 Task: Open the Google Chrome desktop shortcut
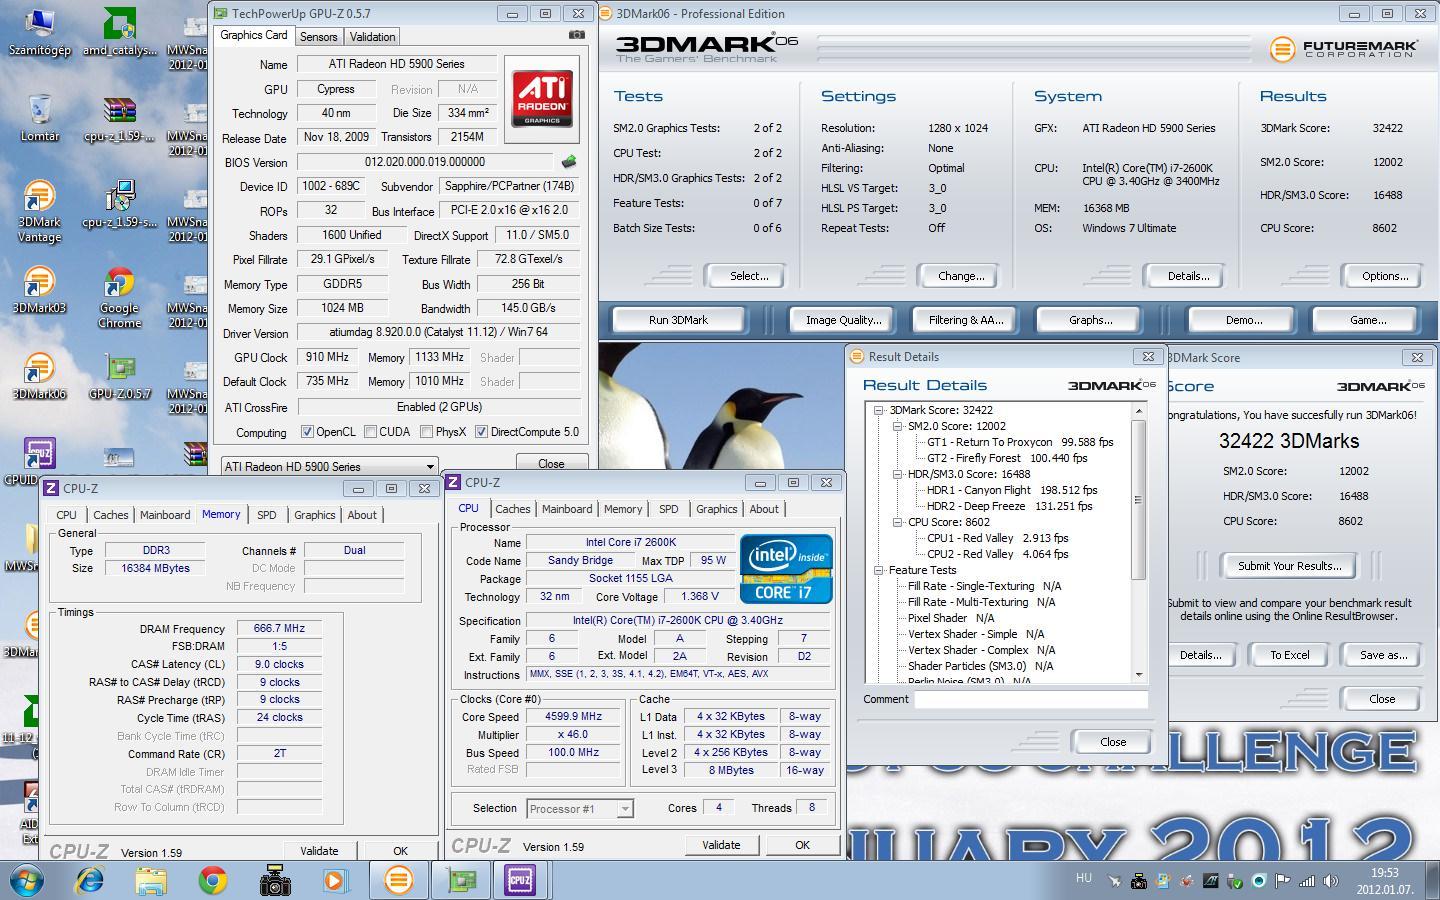coord(120,297)
